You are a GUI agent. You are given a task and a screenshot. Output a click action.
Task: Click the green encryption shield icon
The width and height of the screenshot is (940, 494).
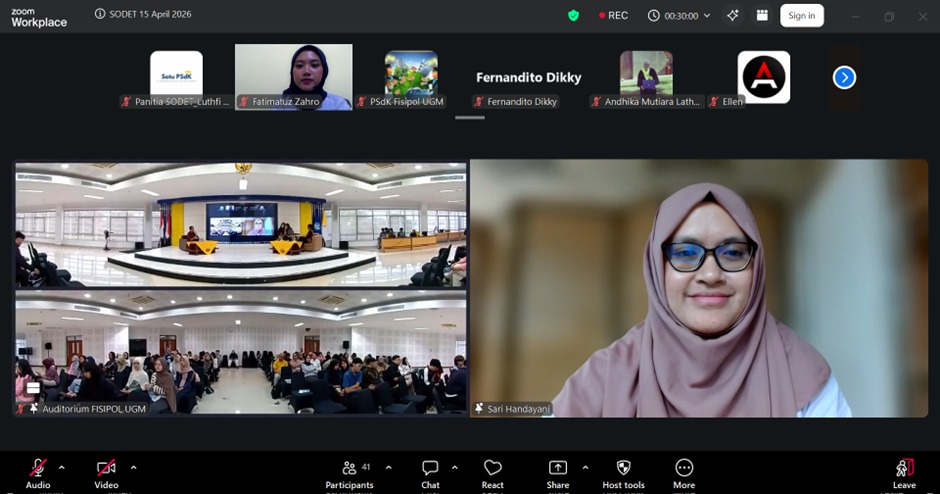tap(573, 15)
